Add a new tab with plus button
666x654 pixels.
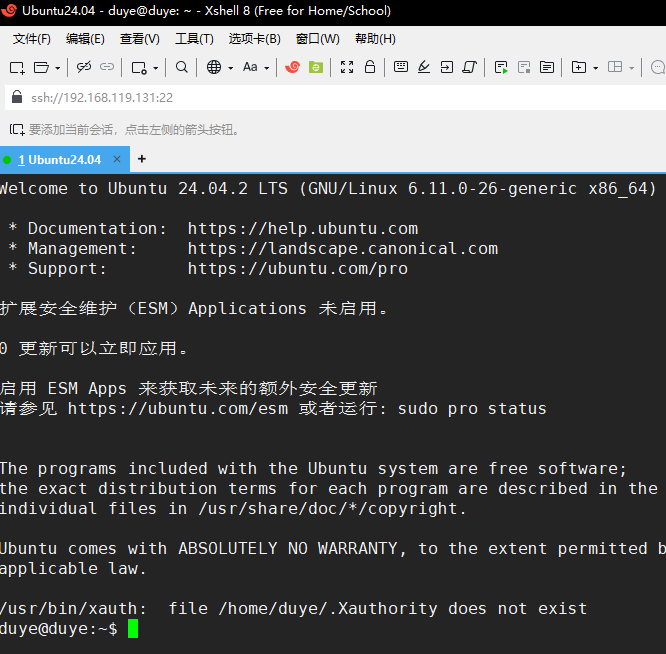coord(142,159)
